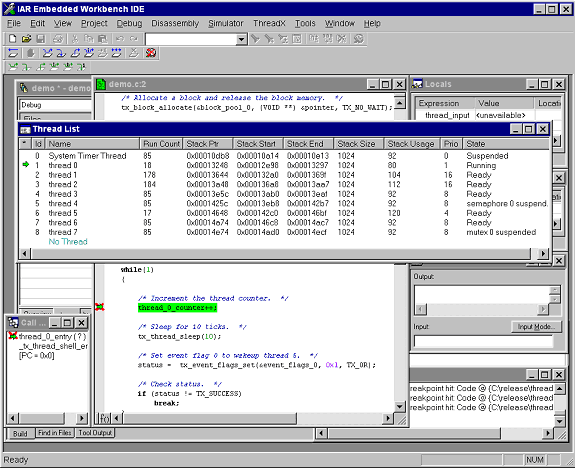The height and width of the screenshot is (468, 575).
Task: Click the f() function button under the editor
Action: click(x=105, y=418)
